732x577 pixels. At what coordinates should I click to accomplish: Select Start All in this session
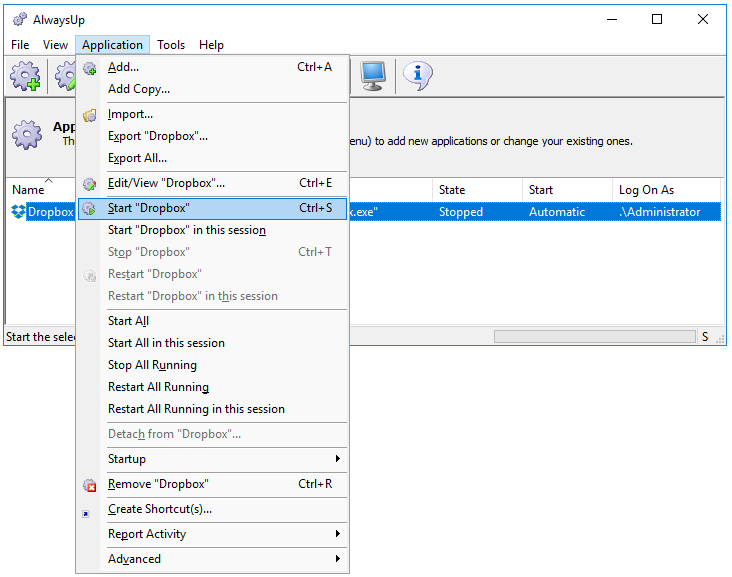coord(212,343)
